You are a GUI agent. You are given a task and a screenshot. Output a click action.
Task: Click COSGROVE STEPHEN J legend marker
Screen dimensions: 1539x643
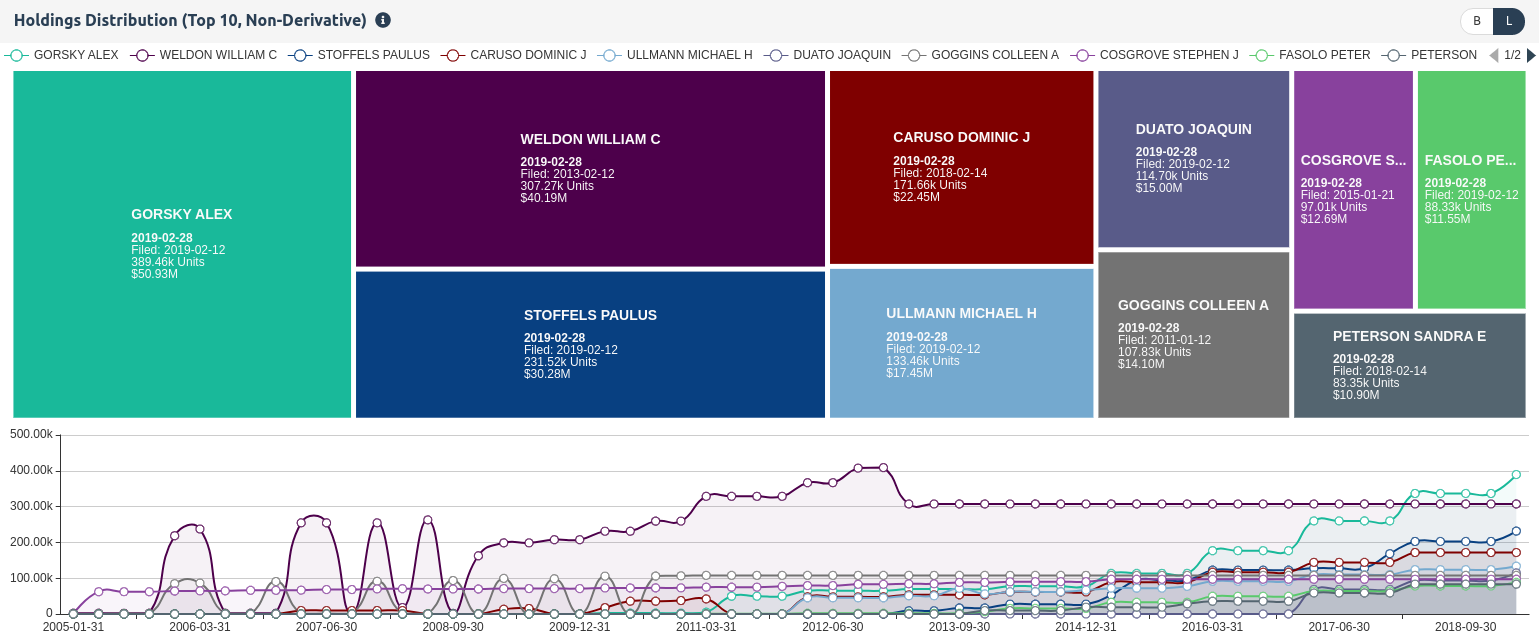(x=1082, y=55)
